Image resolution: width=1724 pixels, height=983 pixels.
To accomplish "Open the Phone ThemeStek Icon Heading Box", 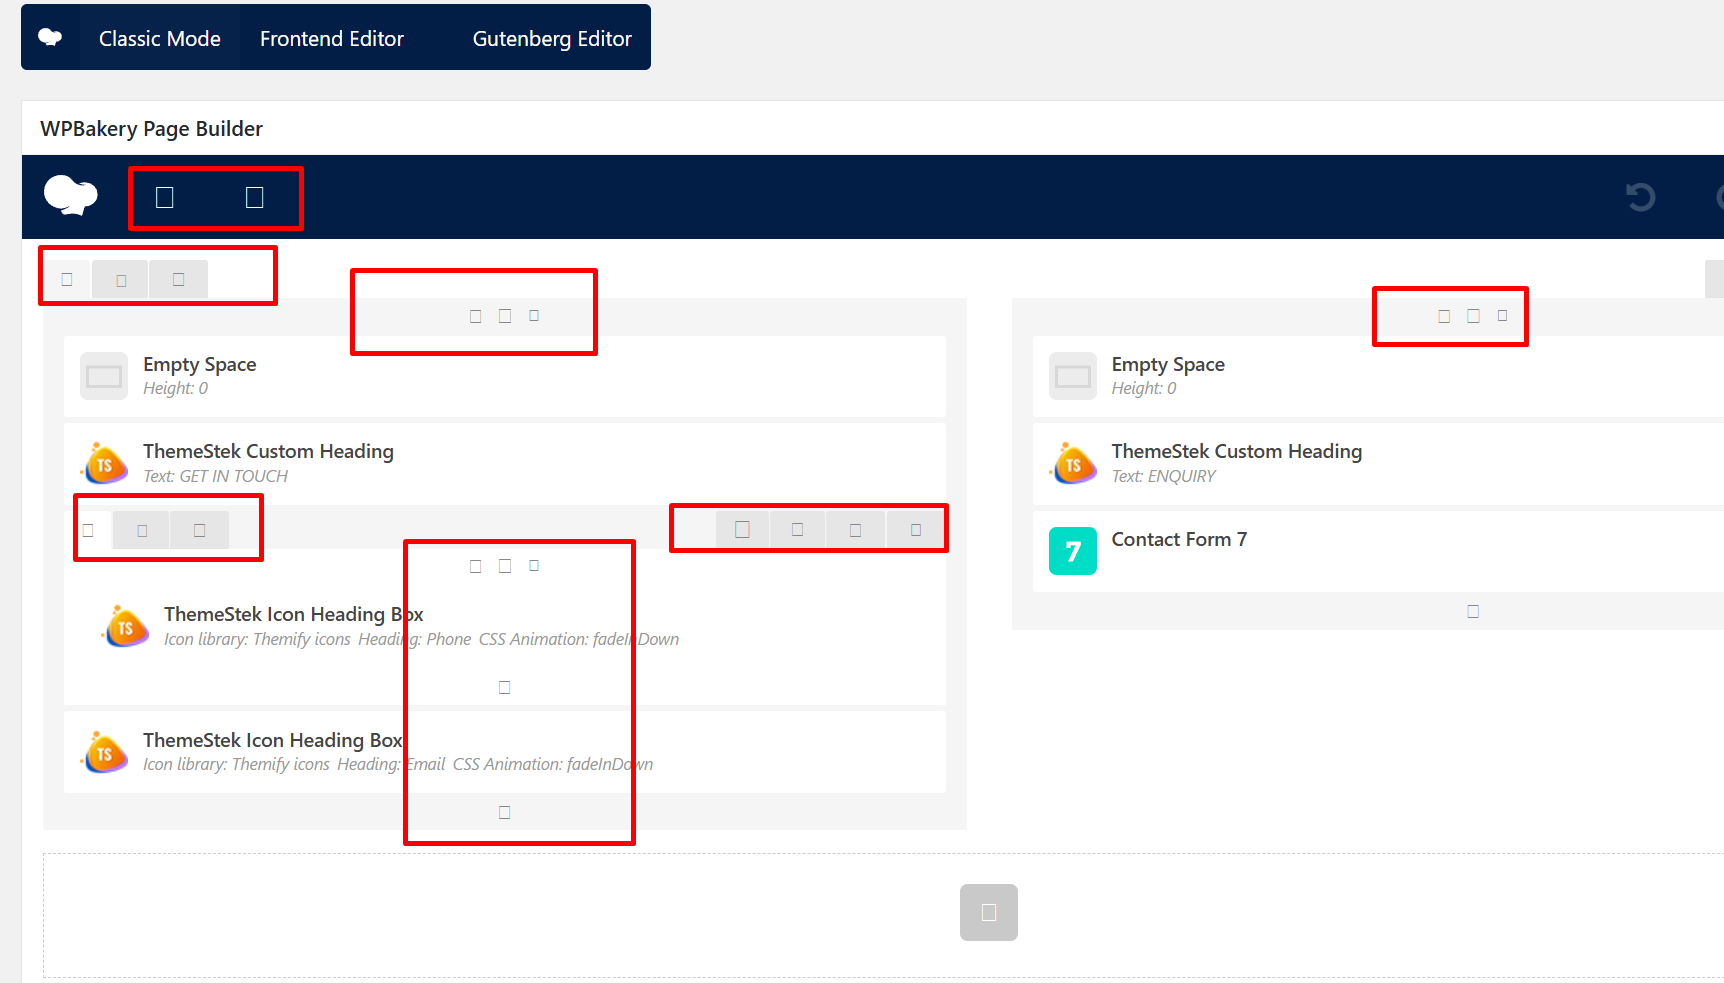I will 505,626.
